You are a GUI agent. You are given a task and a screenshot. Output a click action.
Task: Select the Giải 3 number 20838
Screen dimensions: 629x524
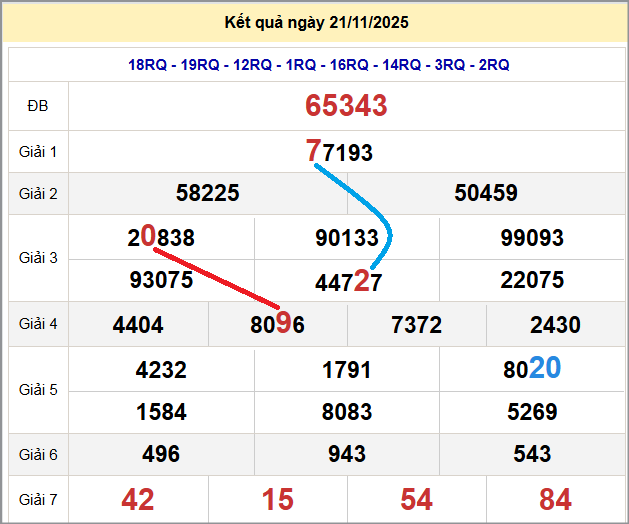coord(161,238)
